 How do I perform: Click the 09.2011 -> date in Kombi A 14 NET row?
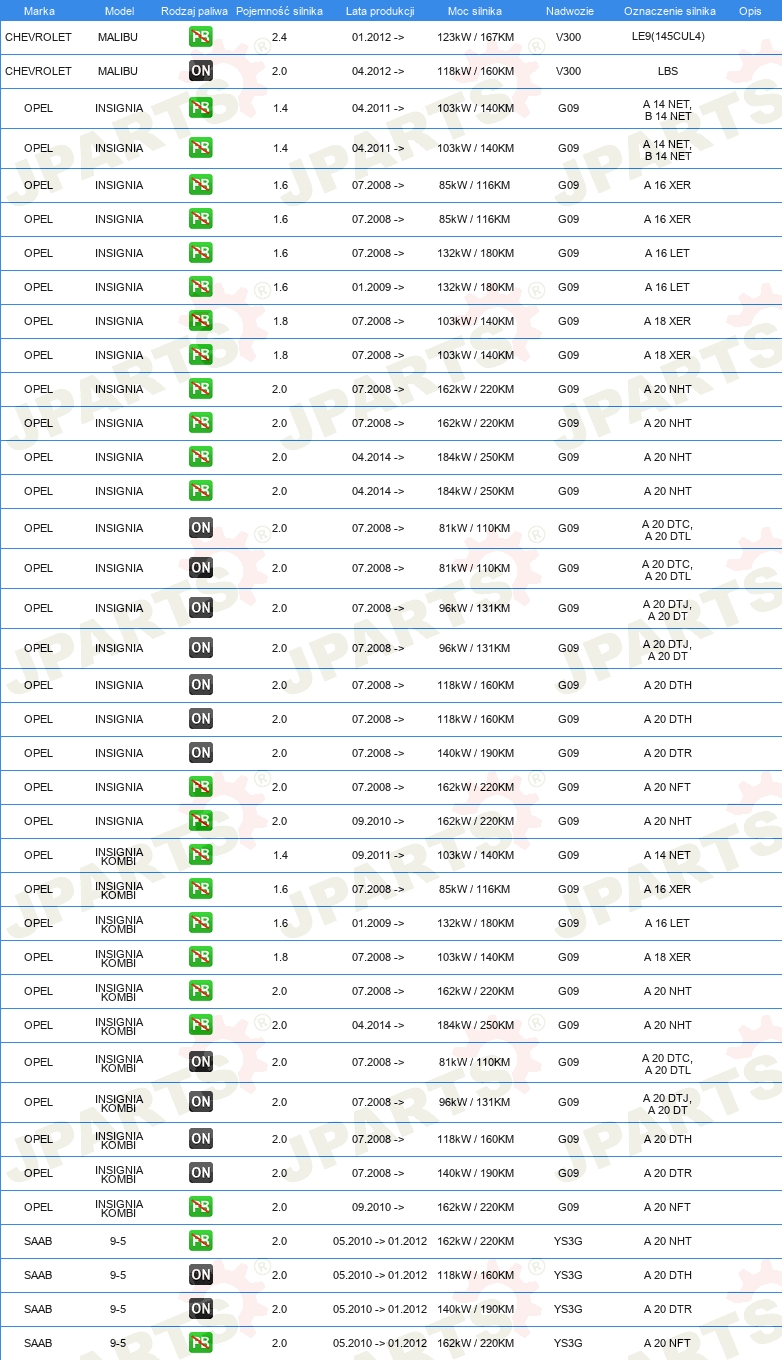pos(378,855)
